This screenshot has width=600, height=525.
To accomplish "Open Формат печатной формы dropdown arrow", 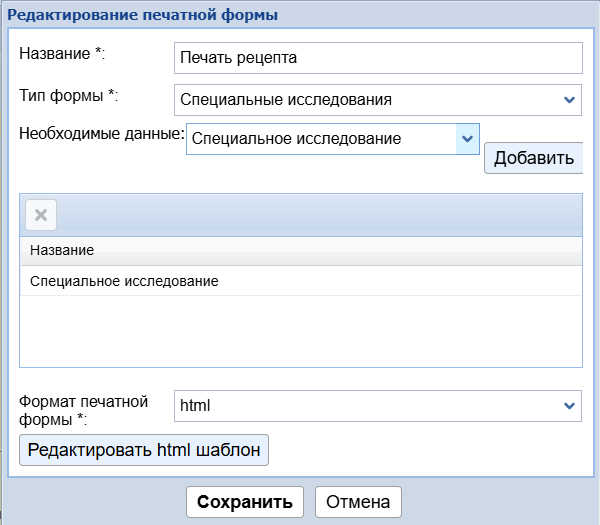I will pyautogui.click(x=569, y=406).
